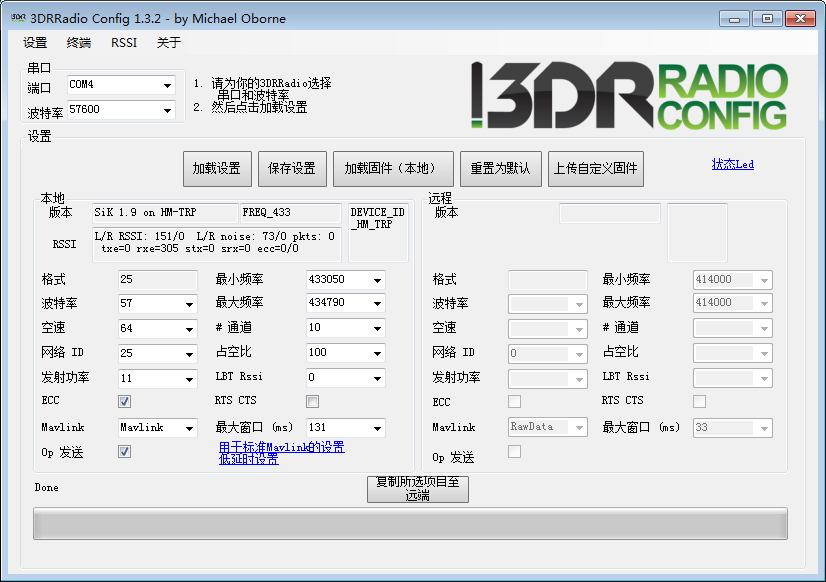Expand the local 空速 dropdown
826x582 pixels.
pyautogui.click(x=186, y=328)
